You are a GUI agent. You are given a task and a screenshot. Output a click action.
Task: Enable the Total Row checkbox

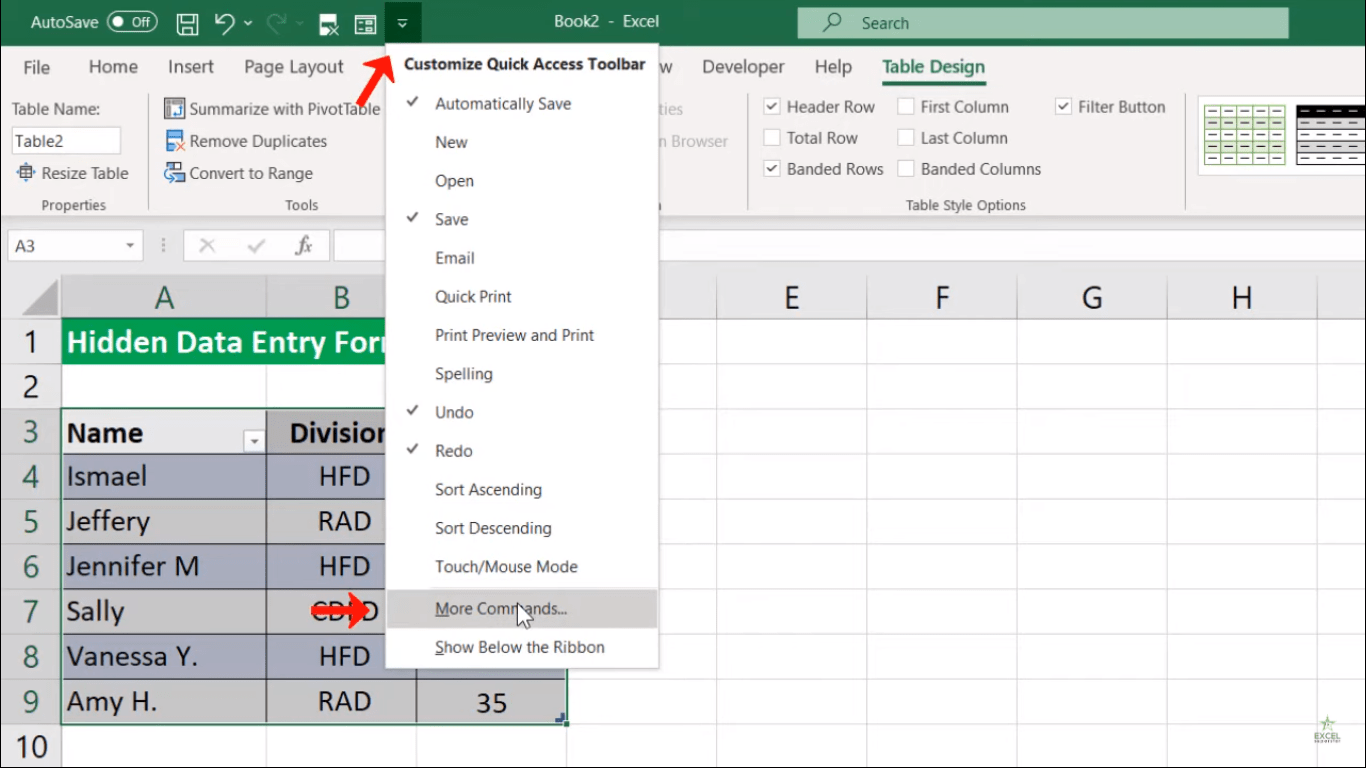[x=772, y=138]
